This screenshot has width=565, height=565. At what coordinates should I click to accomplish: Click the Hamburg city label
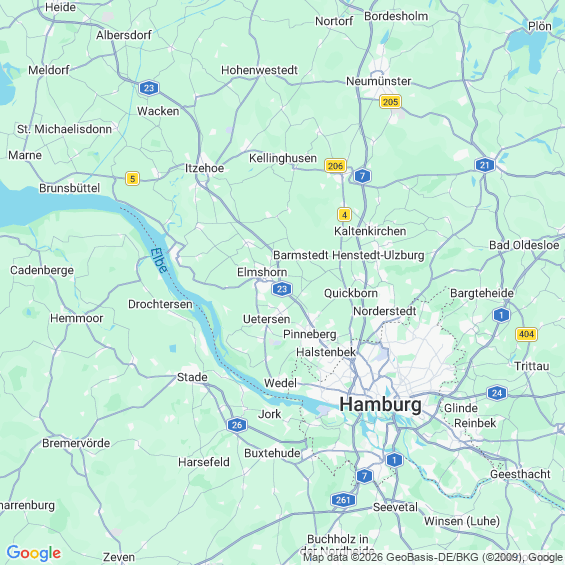(x=381, y=404)
